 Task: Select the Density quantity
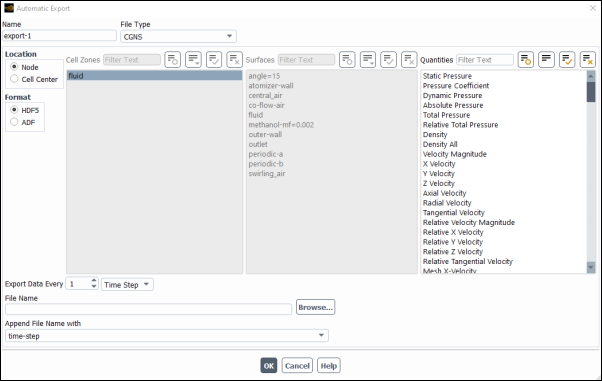tap(435, 134)
